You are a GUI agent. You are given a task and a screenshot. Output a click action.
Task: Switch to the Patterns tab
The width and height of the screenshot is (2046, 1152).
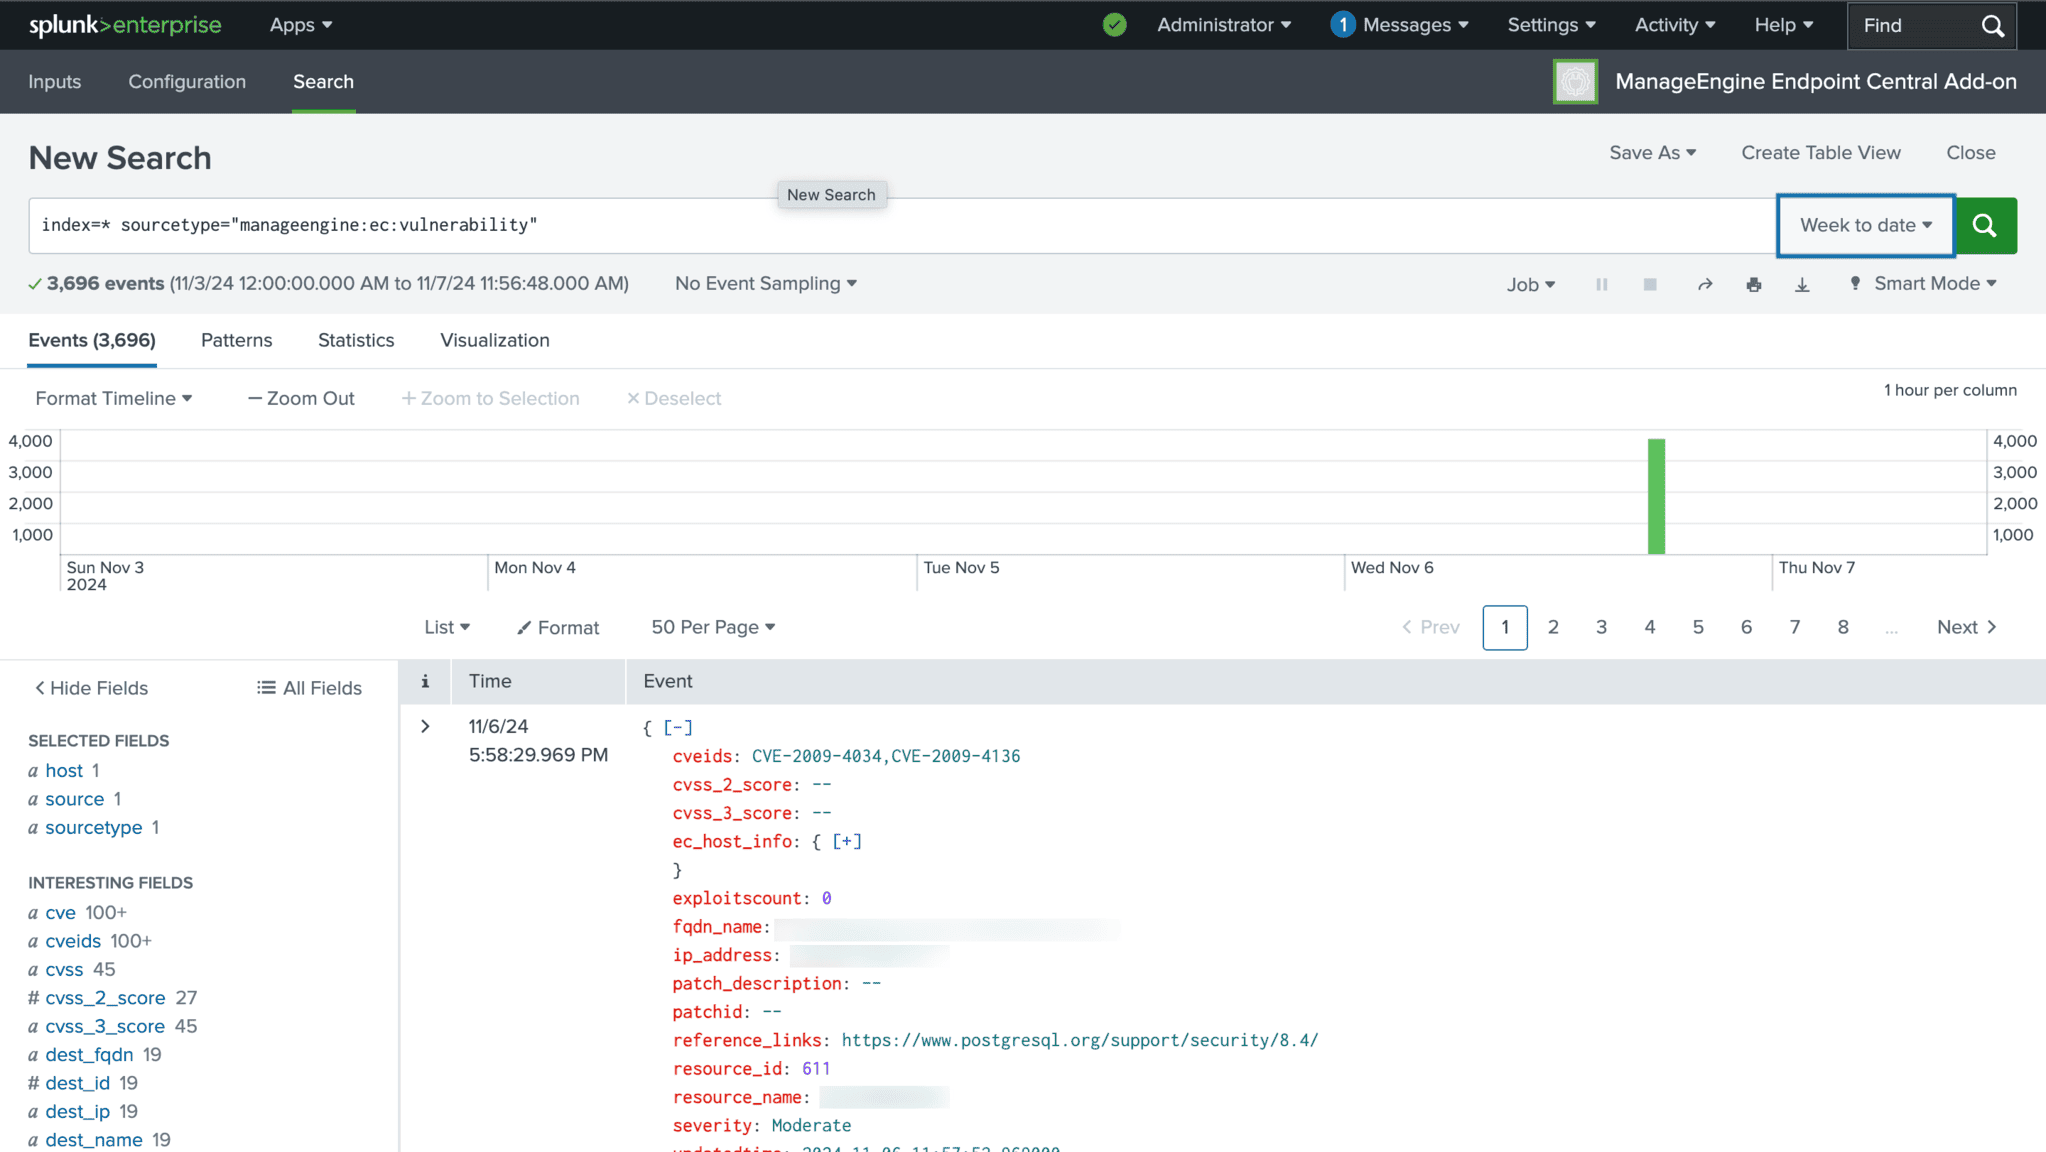(x=236, y=340)
